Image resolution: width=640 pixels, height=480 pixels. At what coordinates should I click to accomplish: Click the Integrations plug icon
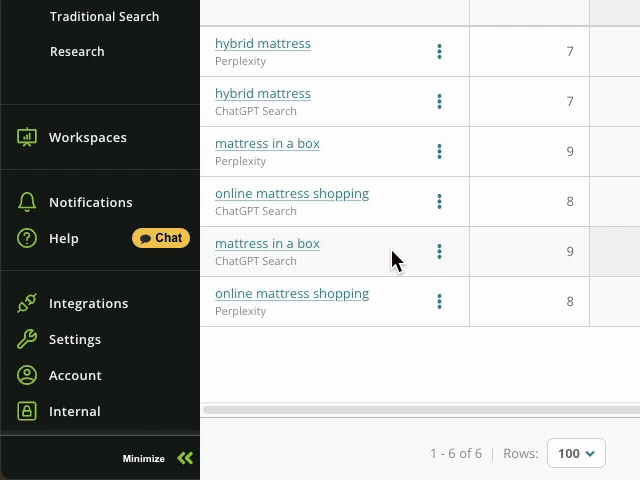(27, 303)
